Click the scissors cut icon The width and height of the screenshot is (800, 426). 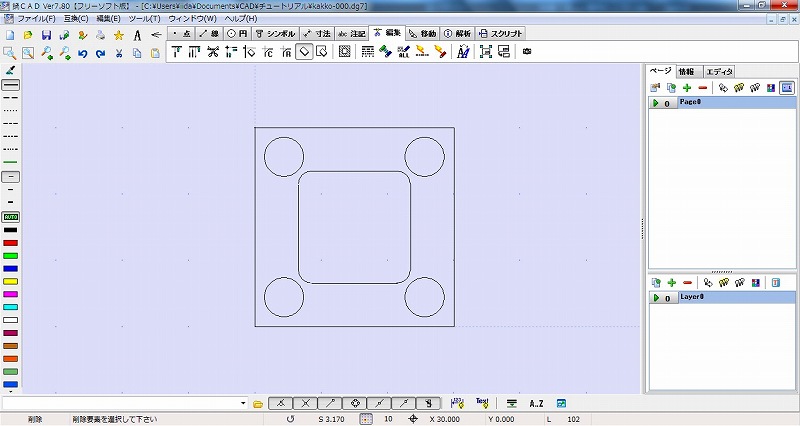(119, 53)
